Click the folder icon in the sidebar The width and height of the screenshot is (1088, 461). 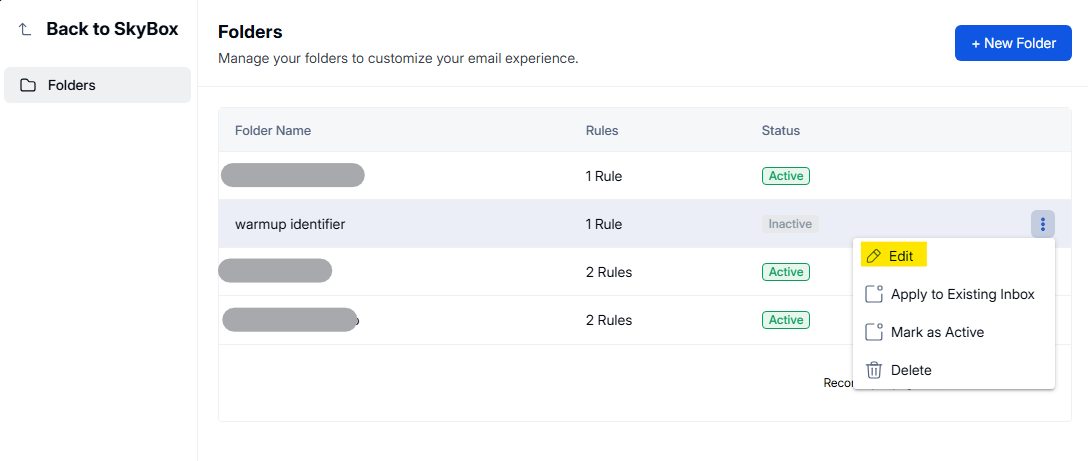[x=28, y=85]
